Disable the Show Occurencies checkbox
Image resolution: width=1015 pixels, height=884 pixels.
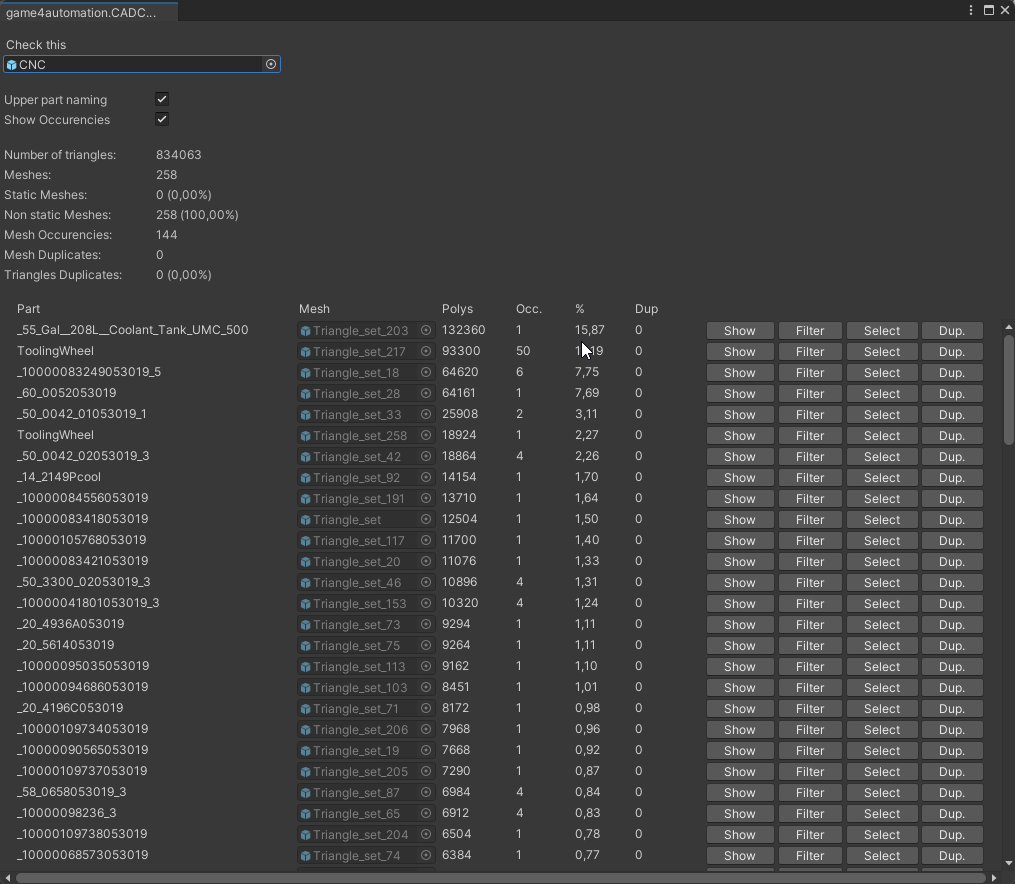coord(162,119)
